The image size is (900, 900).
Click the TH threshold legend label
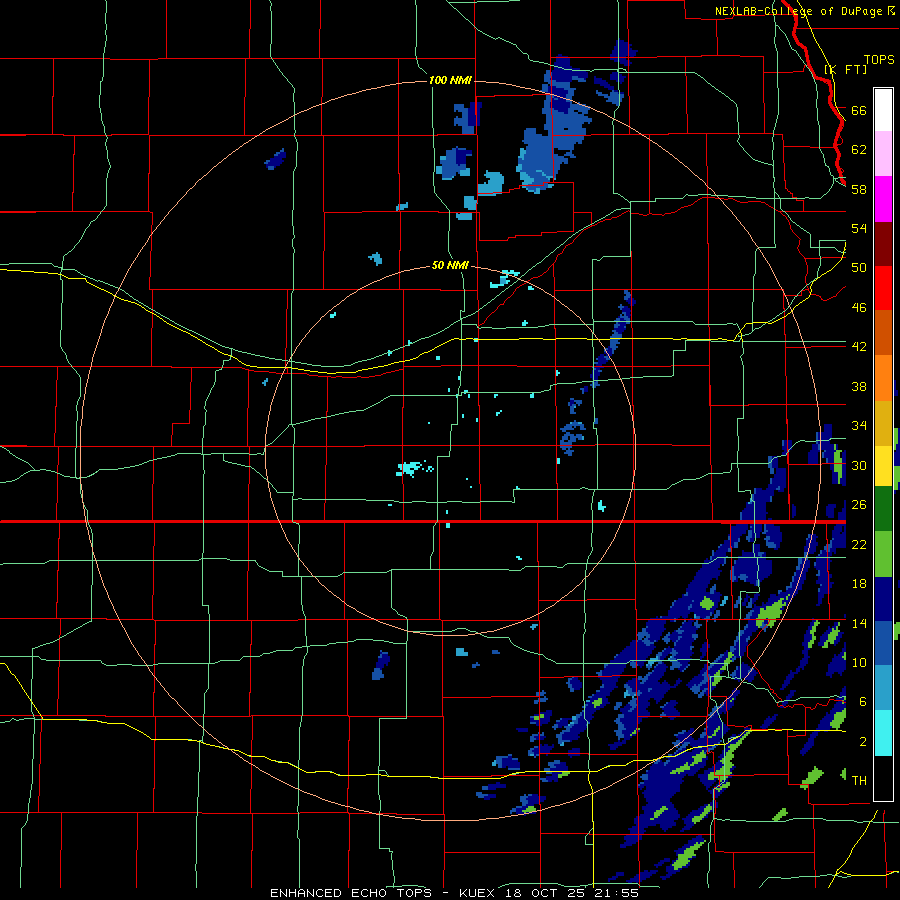pos(859,781)
